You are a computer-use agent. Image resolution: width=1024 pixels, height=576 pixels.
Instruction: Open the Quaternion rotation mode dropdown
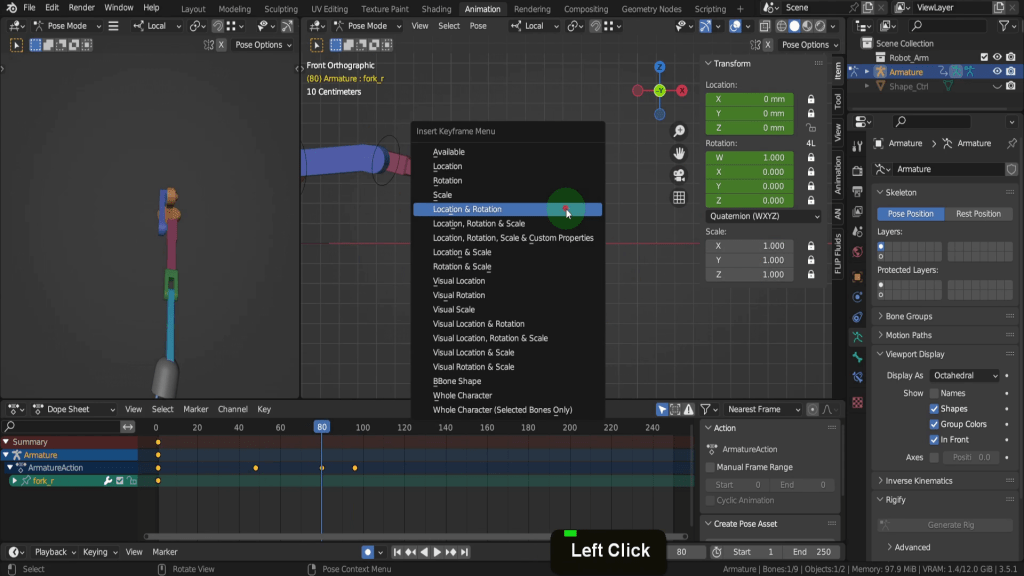[x=764, y=216]
